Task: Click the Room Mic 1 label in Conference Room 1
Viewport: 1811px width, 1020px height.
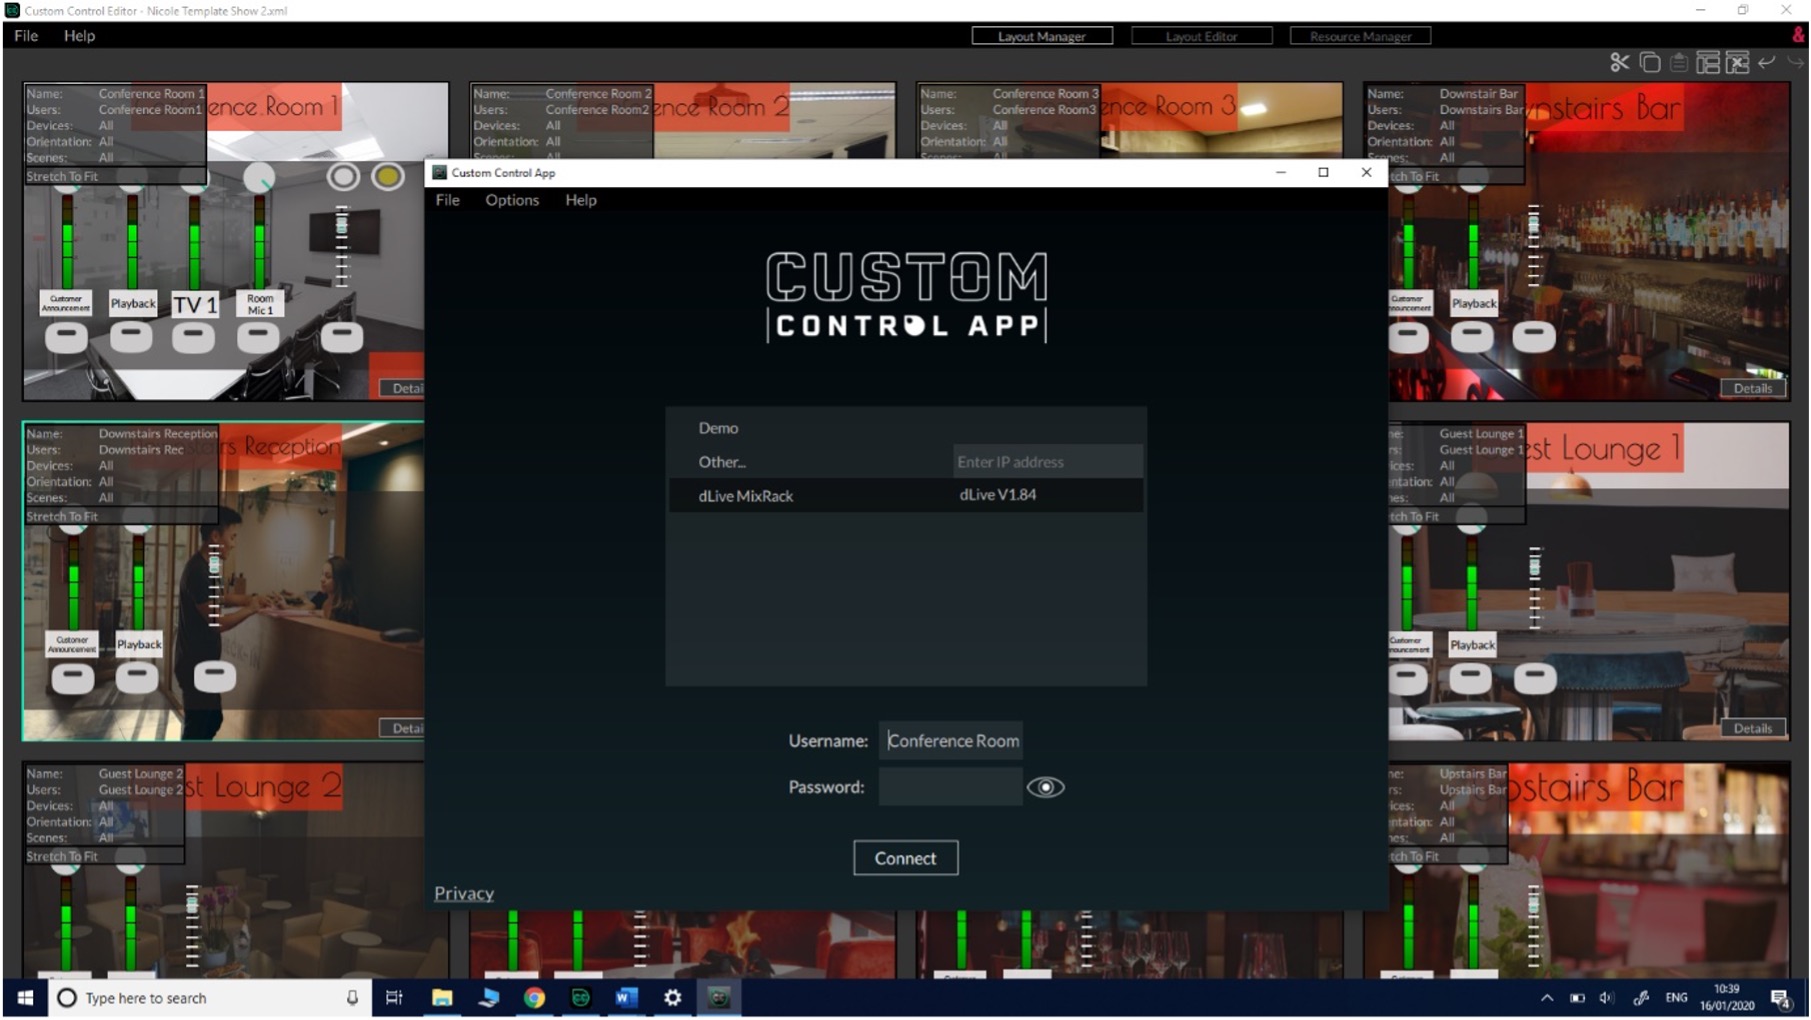Action: (260, 304)
